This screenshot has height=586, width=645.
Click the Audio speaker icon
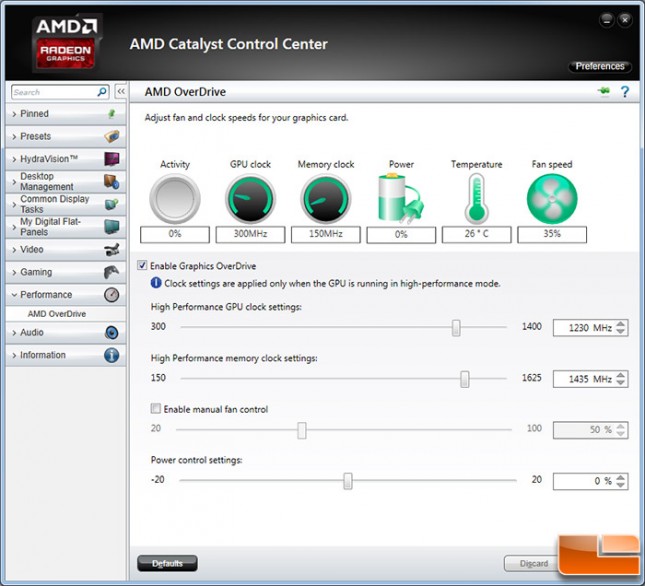(x=111, y=332)
